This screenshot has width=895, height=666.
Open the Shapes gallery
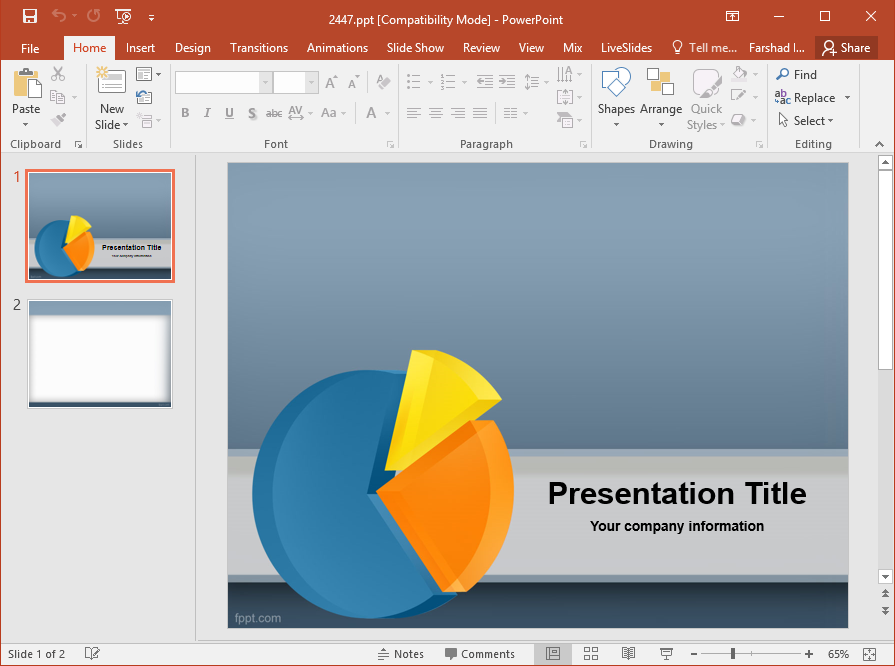coord(616,98)
